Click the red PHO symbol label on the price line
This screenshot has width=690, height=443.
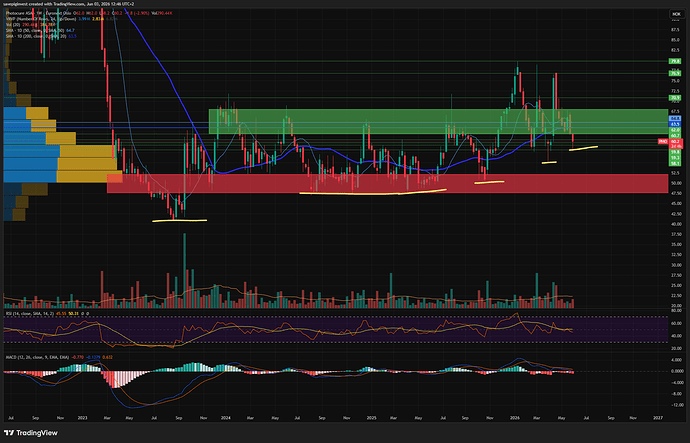tap(663, 141)
